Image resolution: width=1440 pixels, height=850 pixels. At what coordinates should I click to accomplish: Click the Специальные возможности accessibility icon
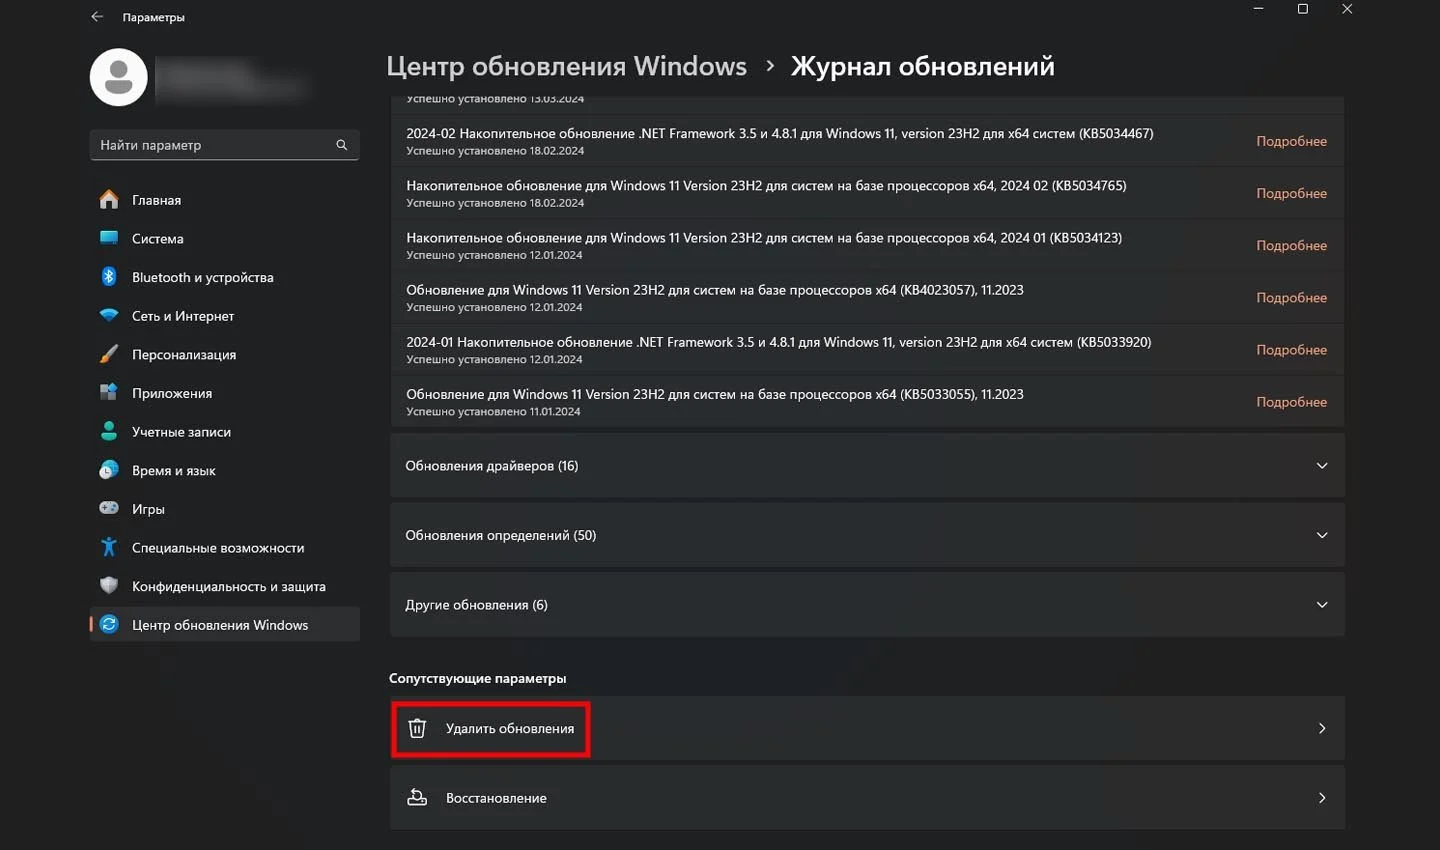click(109, 547)
